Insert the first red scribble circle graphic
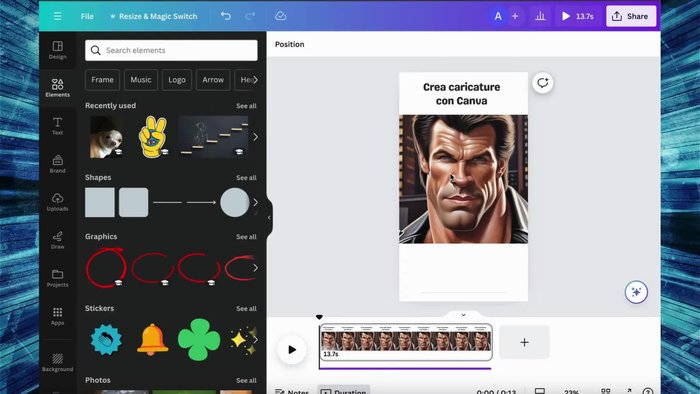Viewport: 700px width, 394px height. pyautogui.click(x=106, y=267)
